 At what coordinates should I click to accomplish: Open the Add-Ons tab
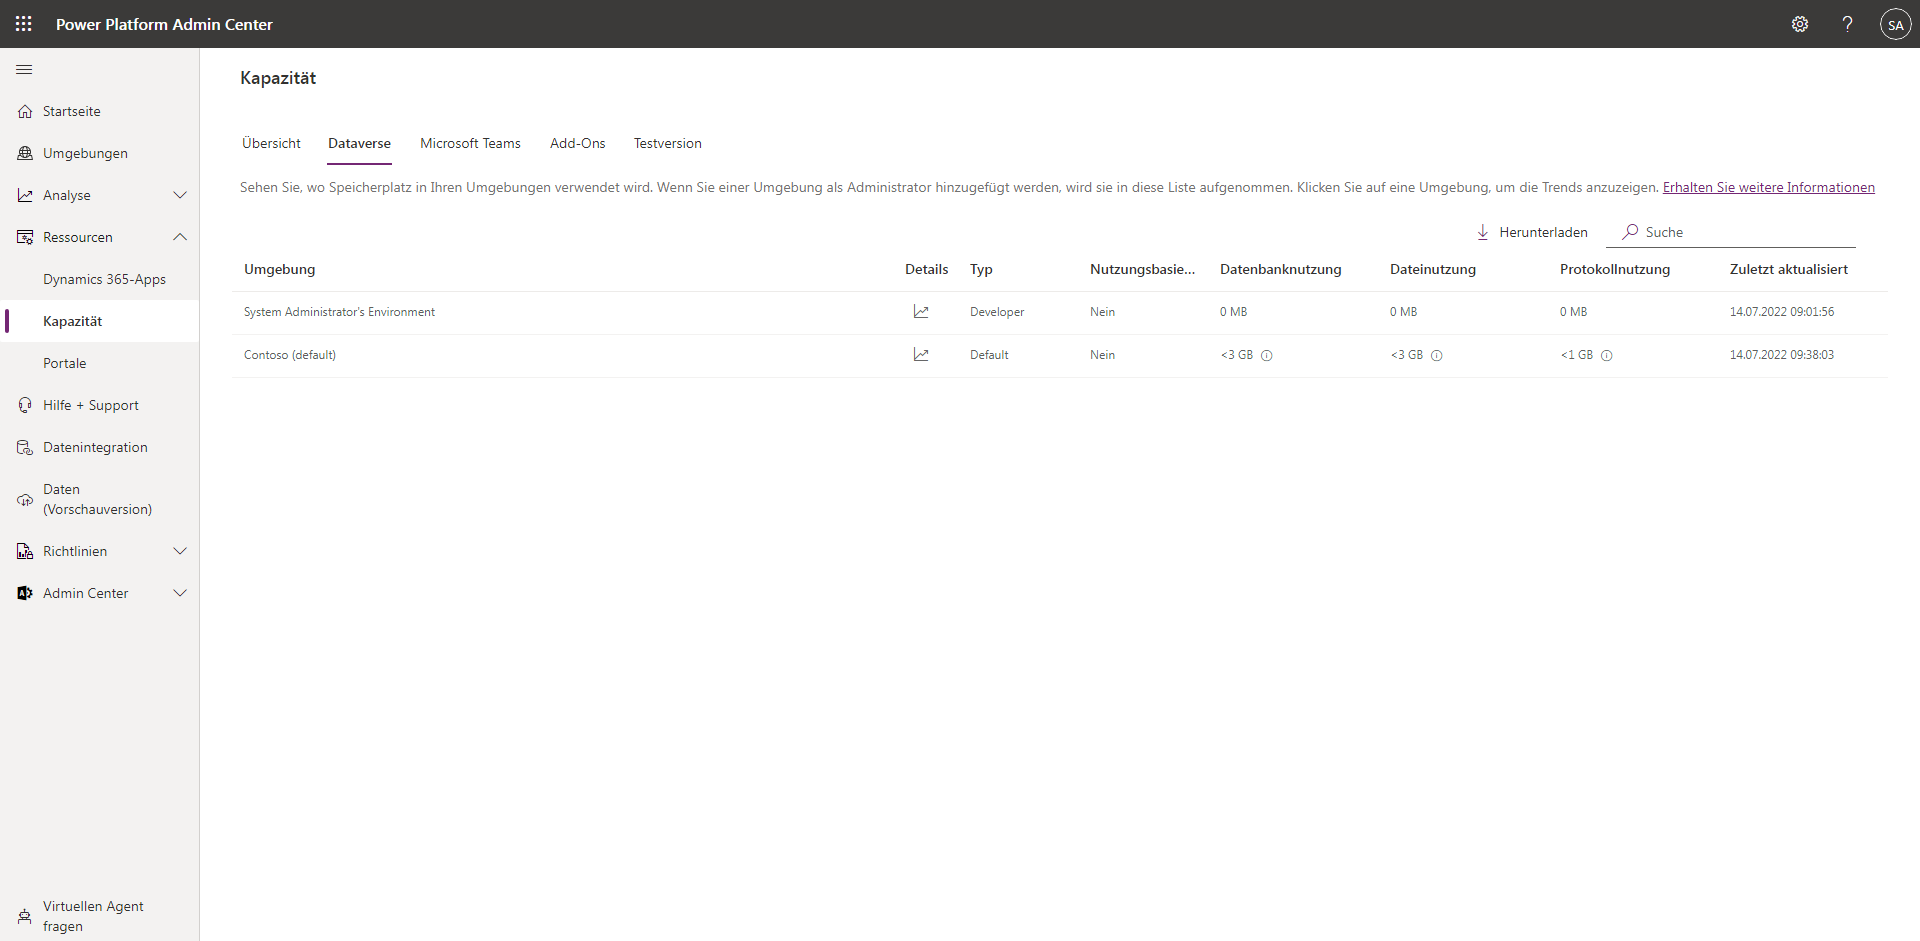[x=578, y=143]
